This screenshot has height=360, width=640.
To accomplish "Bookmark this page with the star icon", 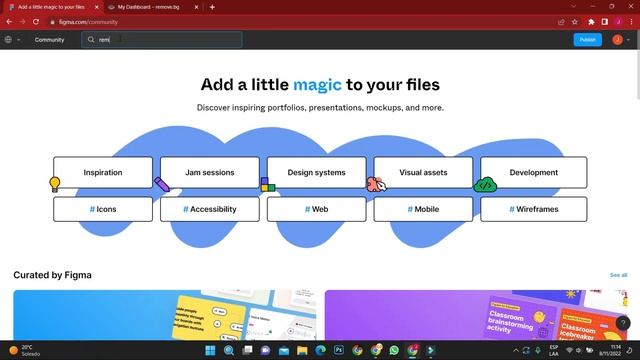I will point(575,22).
